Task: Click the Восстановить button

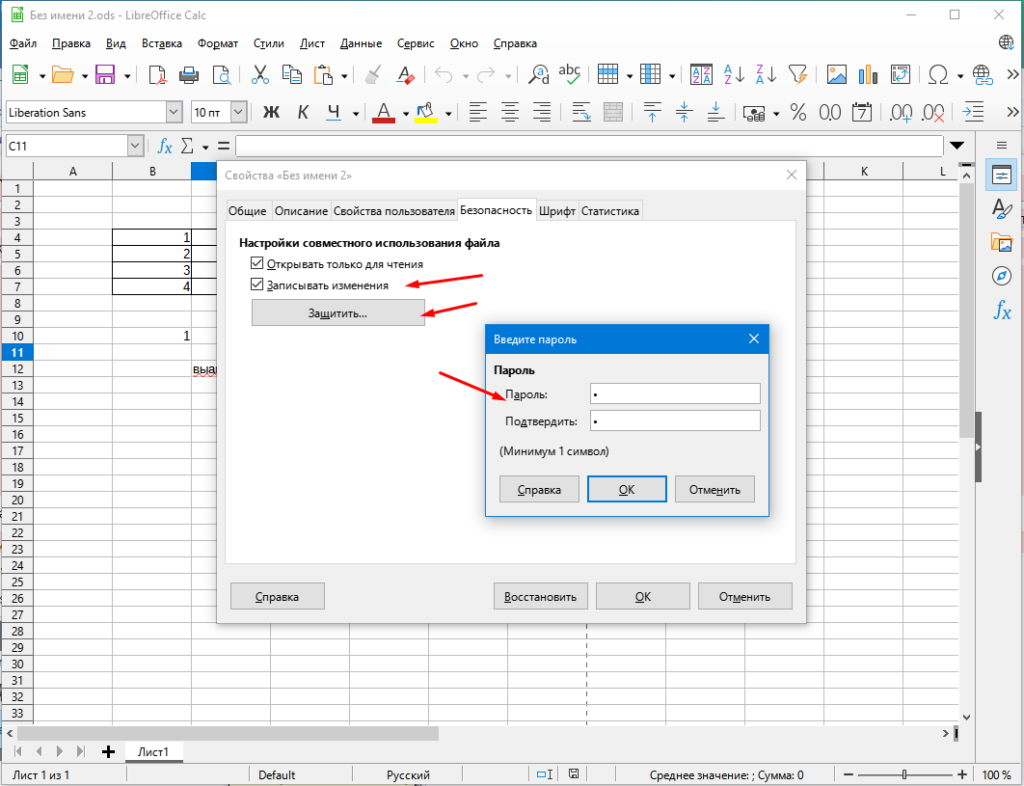Action: tap(540, 596)
